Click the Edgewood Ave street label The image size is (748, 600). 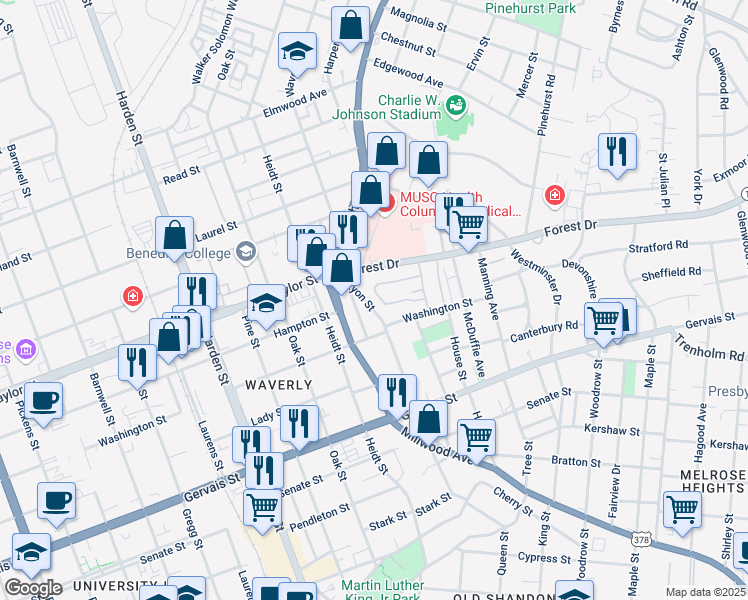pos(408,73)
